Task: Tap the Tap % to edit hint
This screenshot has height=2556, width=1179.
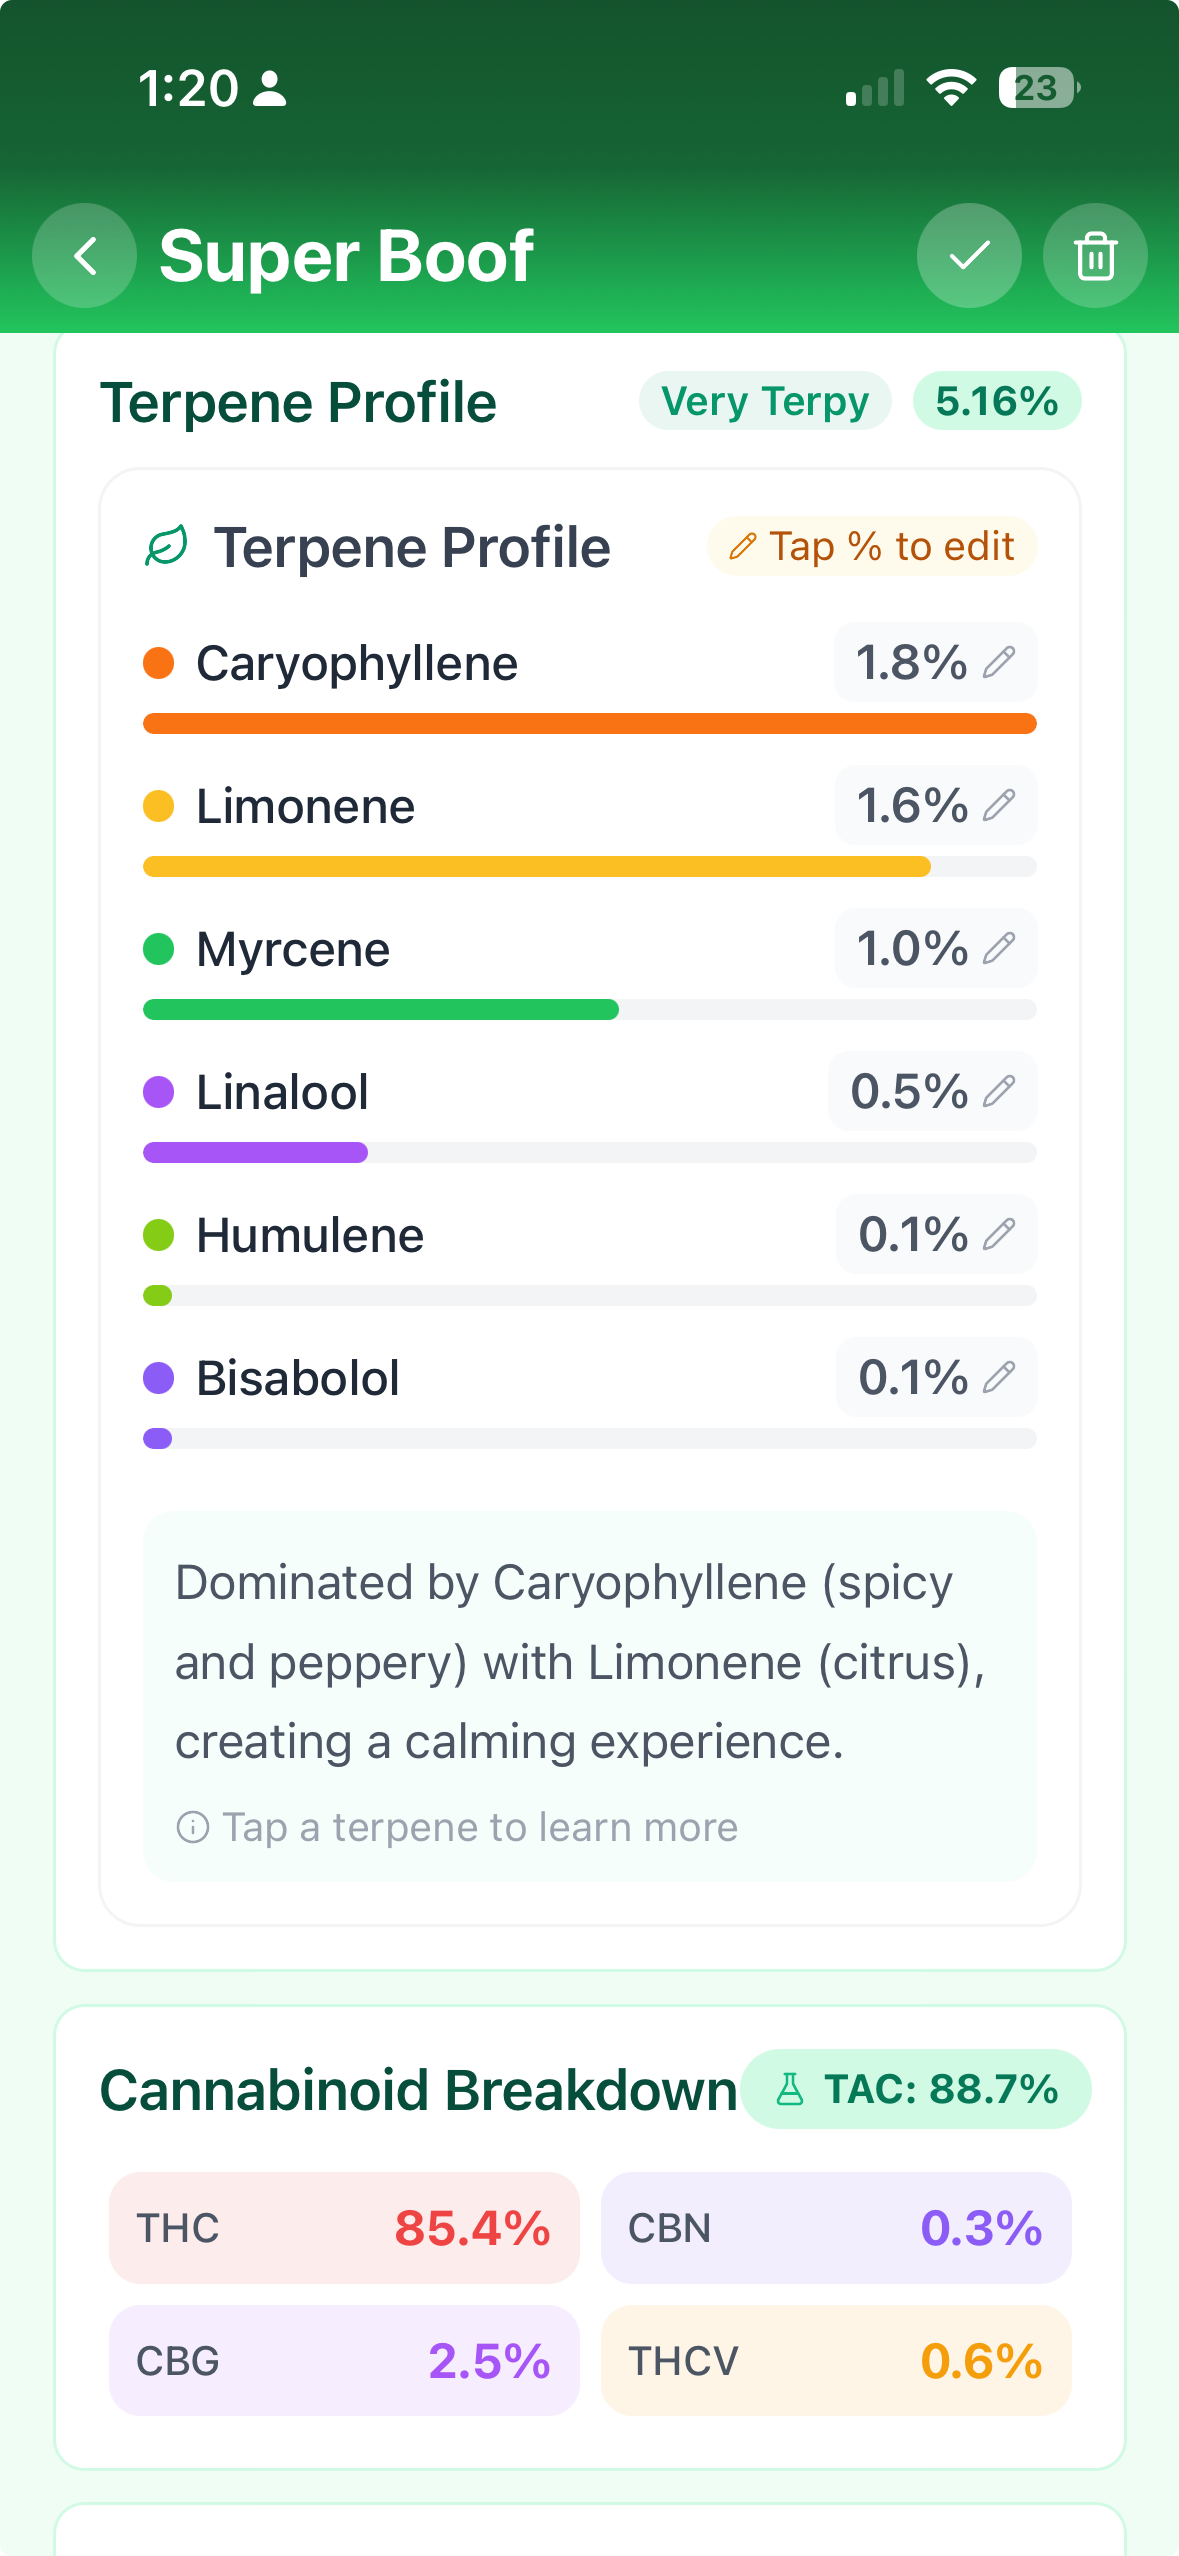Action: (x=872, y=547)
